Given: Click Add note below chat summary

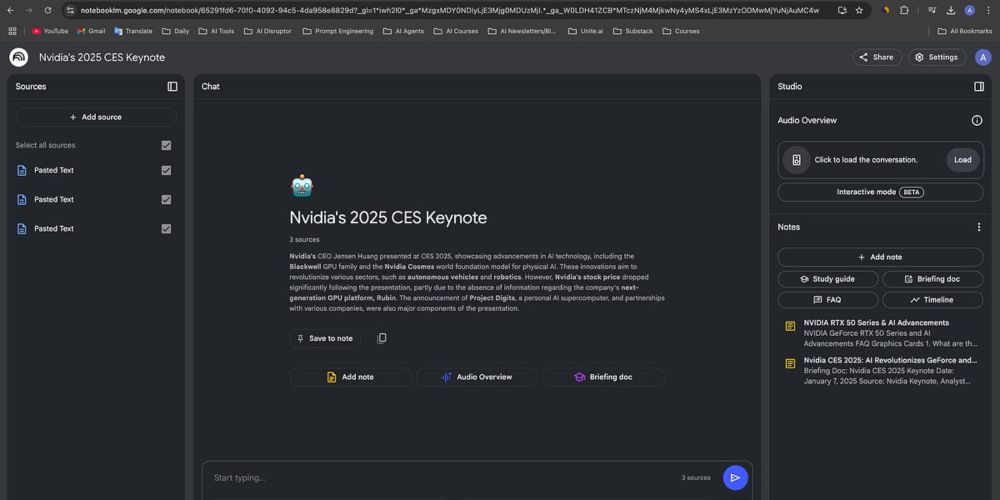Looking at the screenshot, I should coord(350,377).
